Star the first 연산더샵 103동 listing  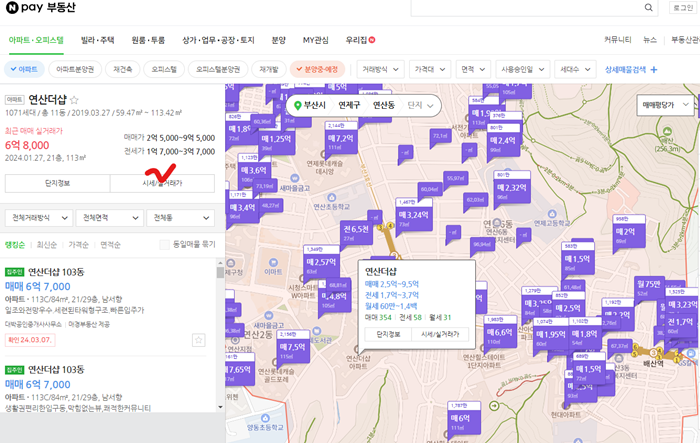click(198, 340)
